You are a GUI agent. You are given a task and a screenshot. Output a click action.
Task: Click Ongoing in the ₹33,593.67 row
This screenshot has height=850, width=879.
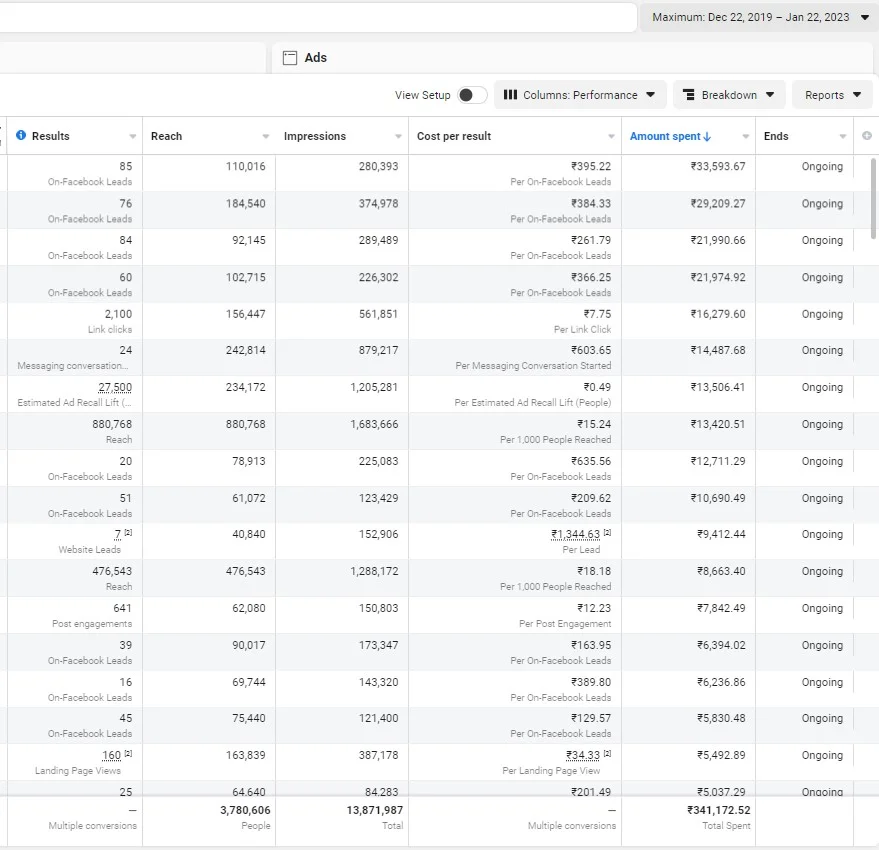822,167
